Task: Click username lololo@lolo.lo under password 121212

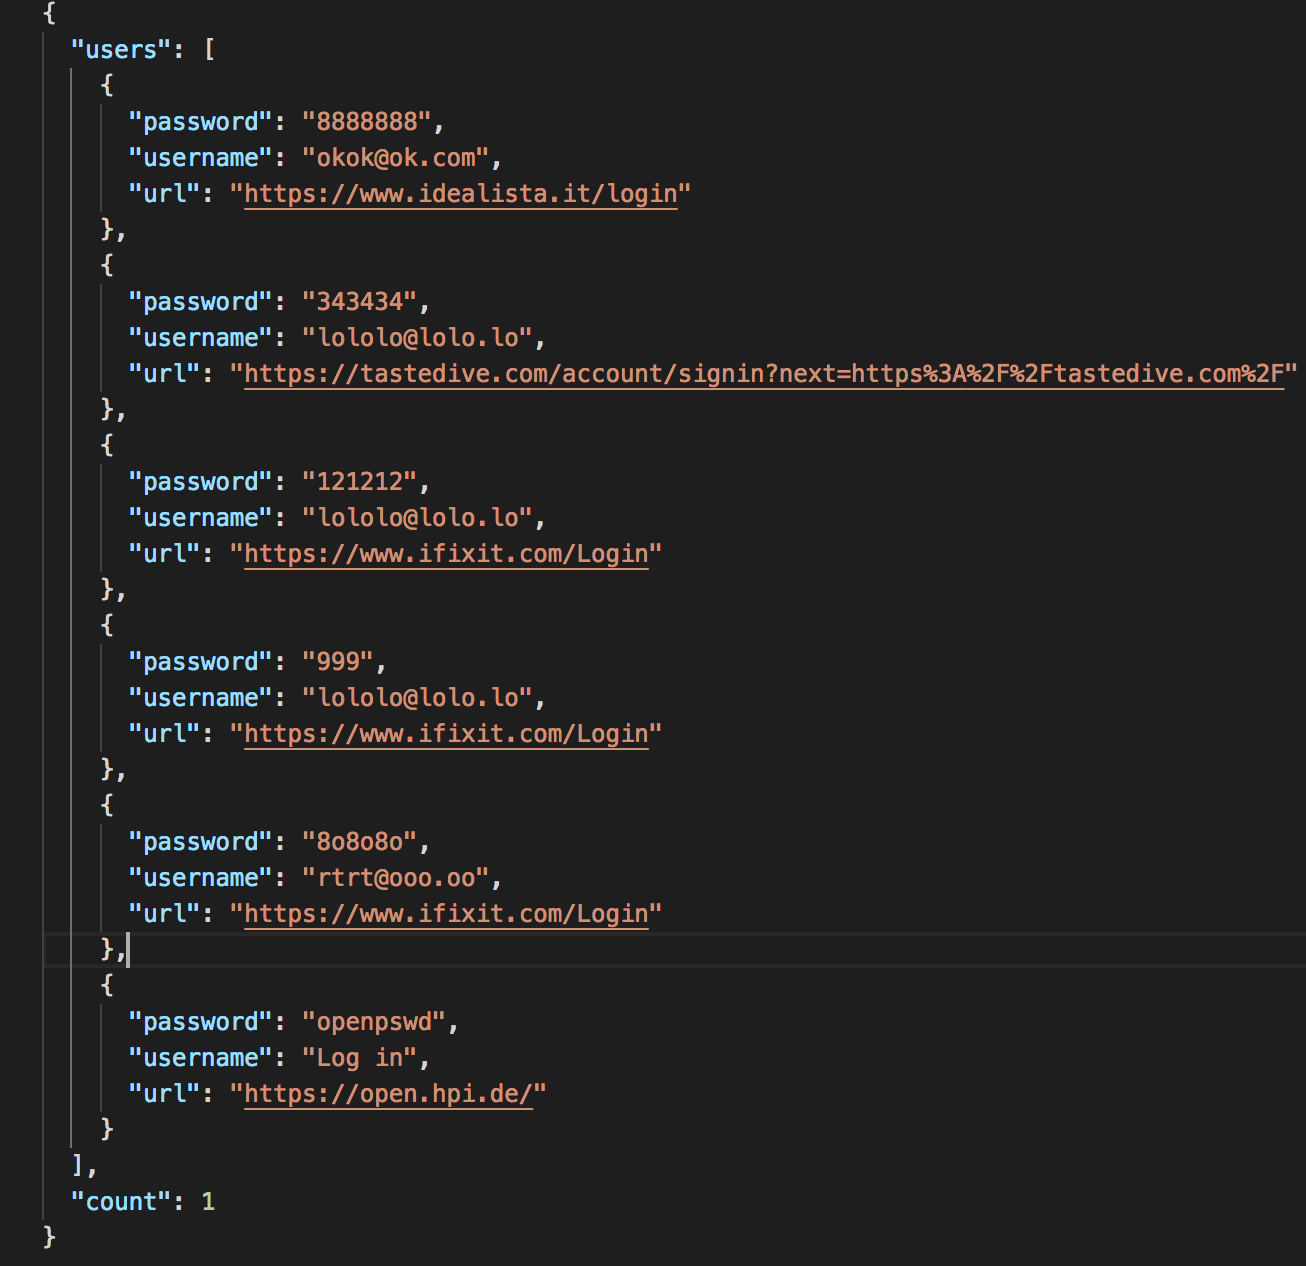Action: (418, 517)
